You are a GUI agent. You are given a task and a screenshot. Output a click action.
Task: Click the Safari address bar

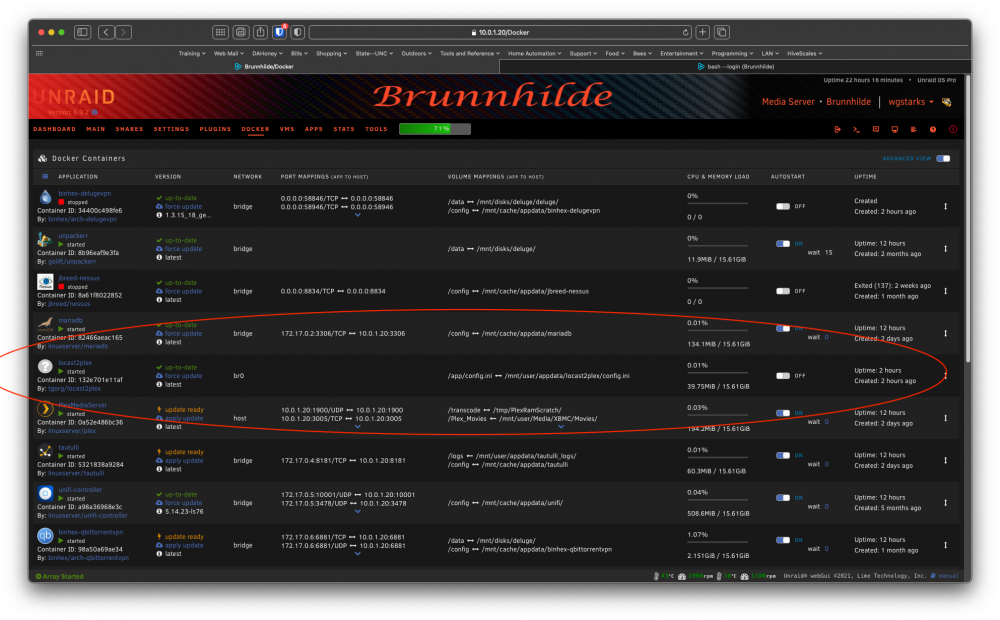pyautogui.click(x=501, y=32)
